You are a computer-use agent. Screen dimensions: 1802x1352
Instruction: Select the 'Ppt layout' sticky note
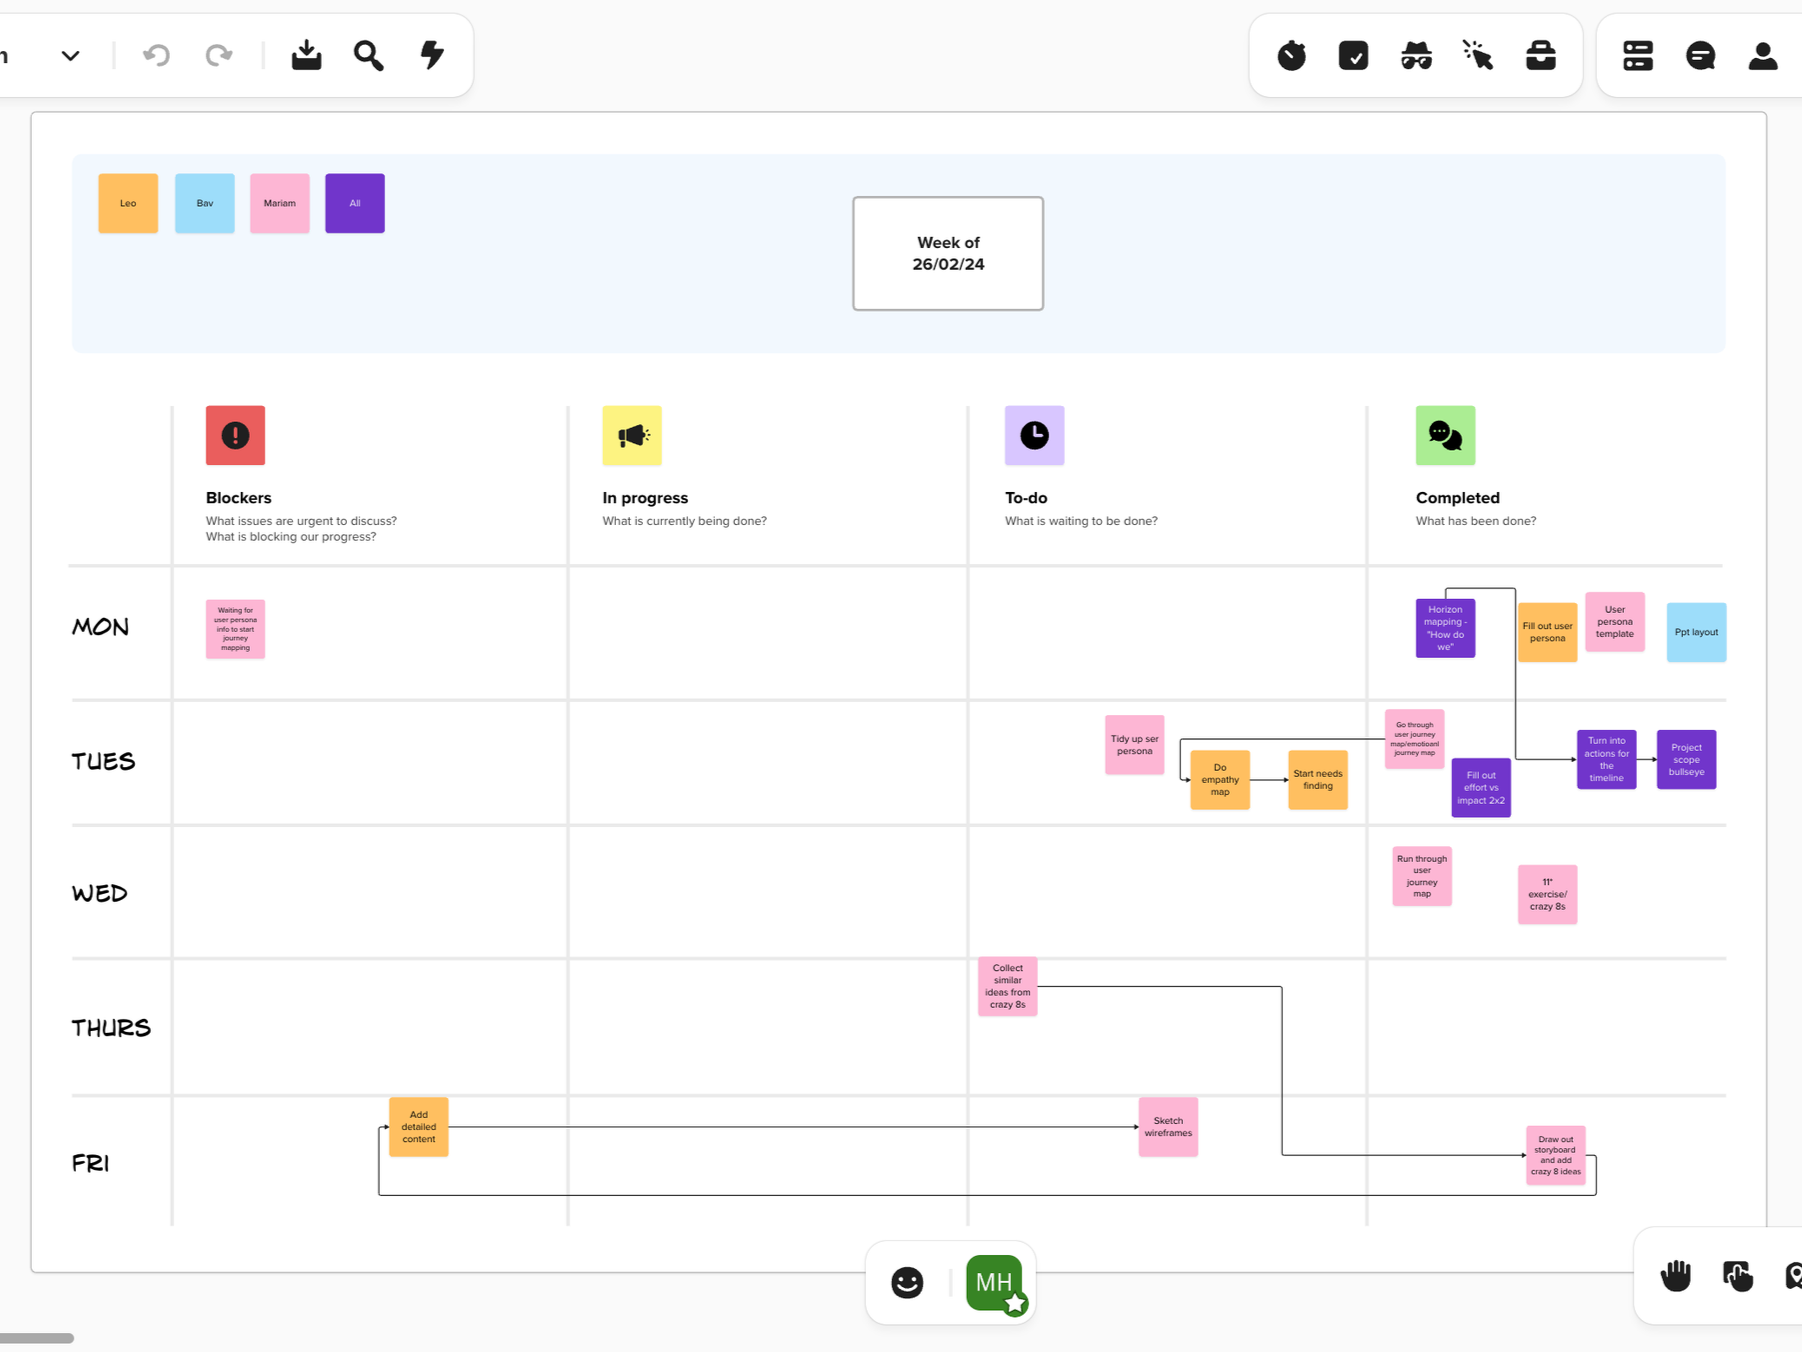pyautogui.click(x=1697, y=632)
